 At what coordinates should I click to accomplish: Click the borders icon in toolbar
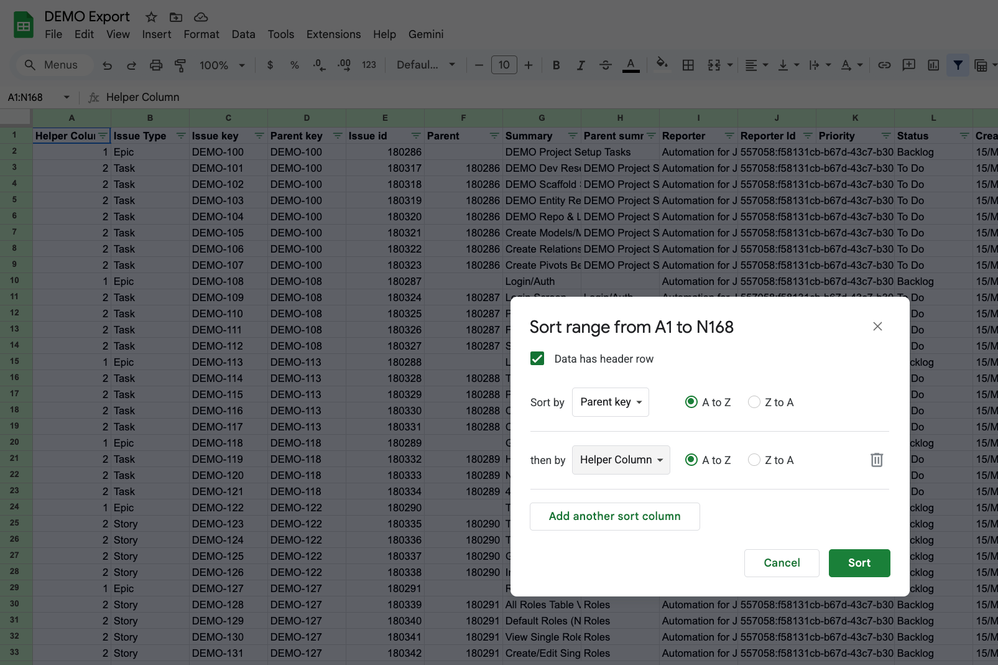tap(688, 65)
